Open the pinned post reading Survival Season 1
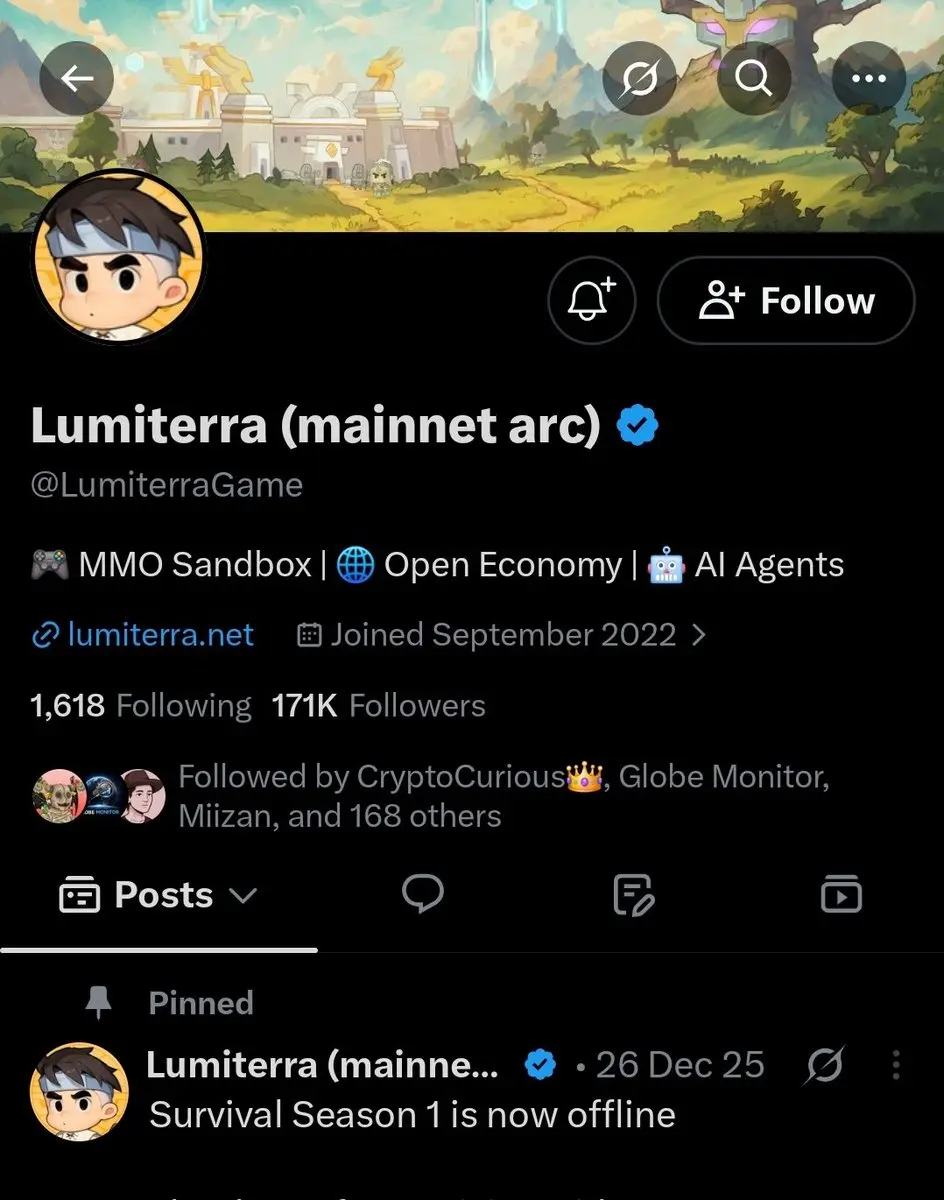Screen dimensions: 944x1200 tap(412, 1115)
